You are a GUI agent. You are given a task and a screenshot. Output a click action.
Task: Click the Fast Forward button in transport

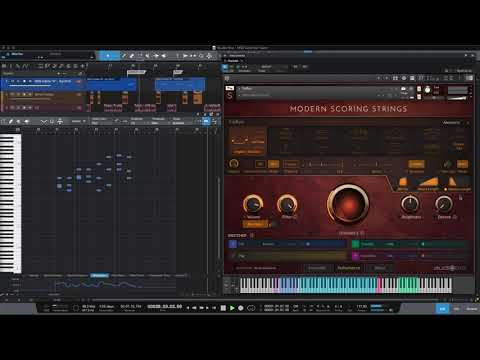(x=201, y=308)
